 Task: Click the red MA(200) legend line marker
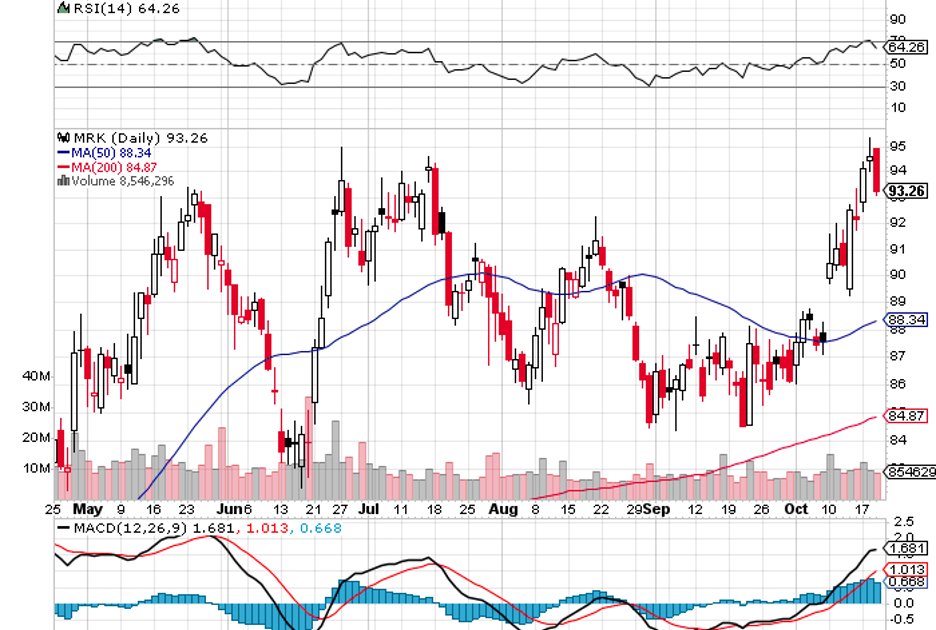pyautogui.click(x=64, y=167)
